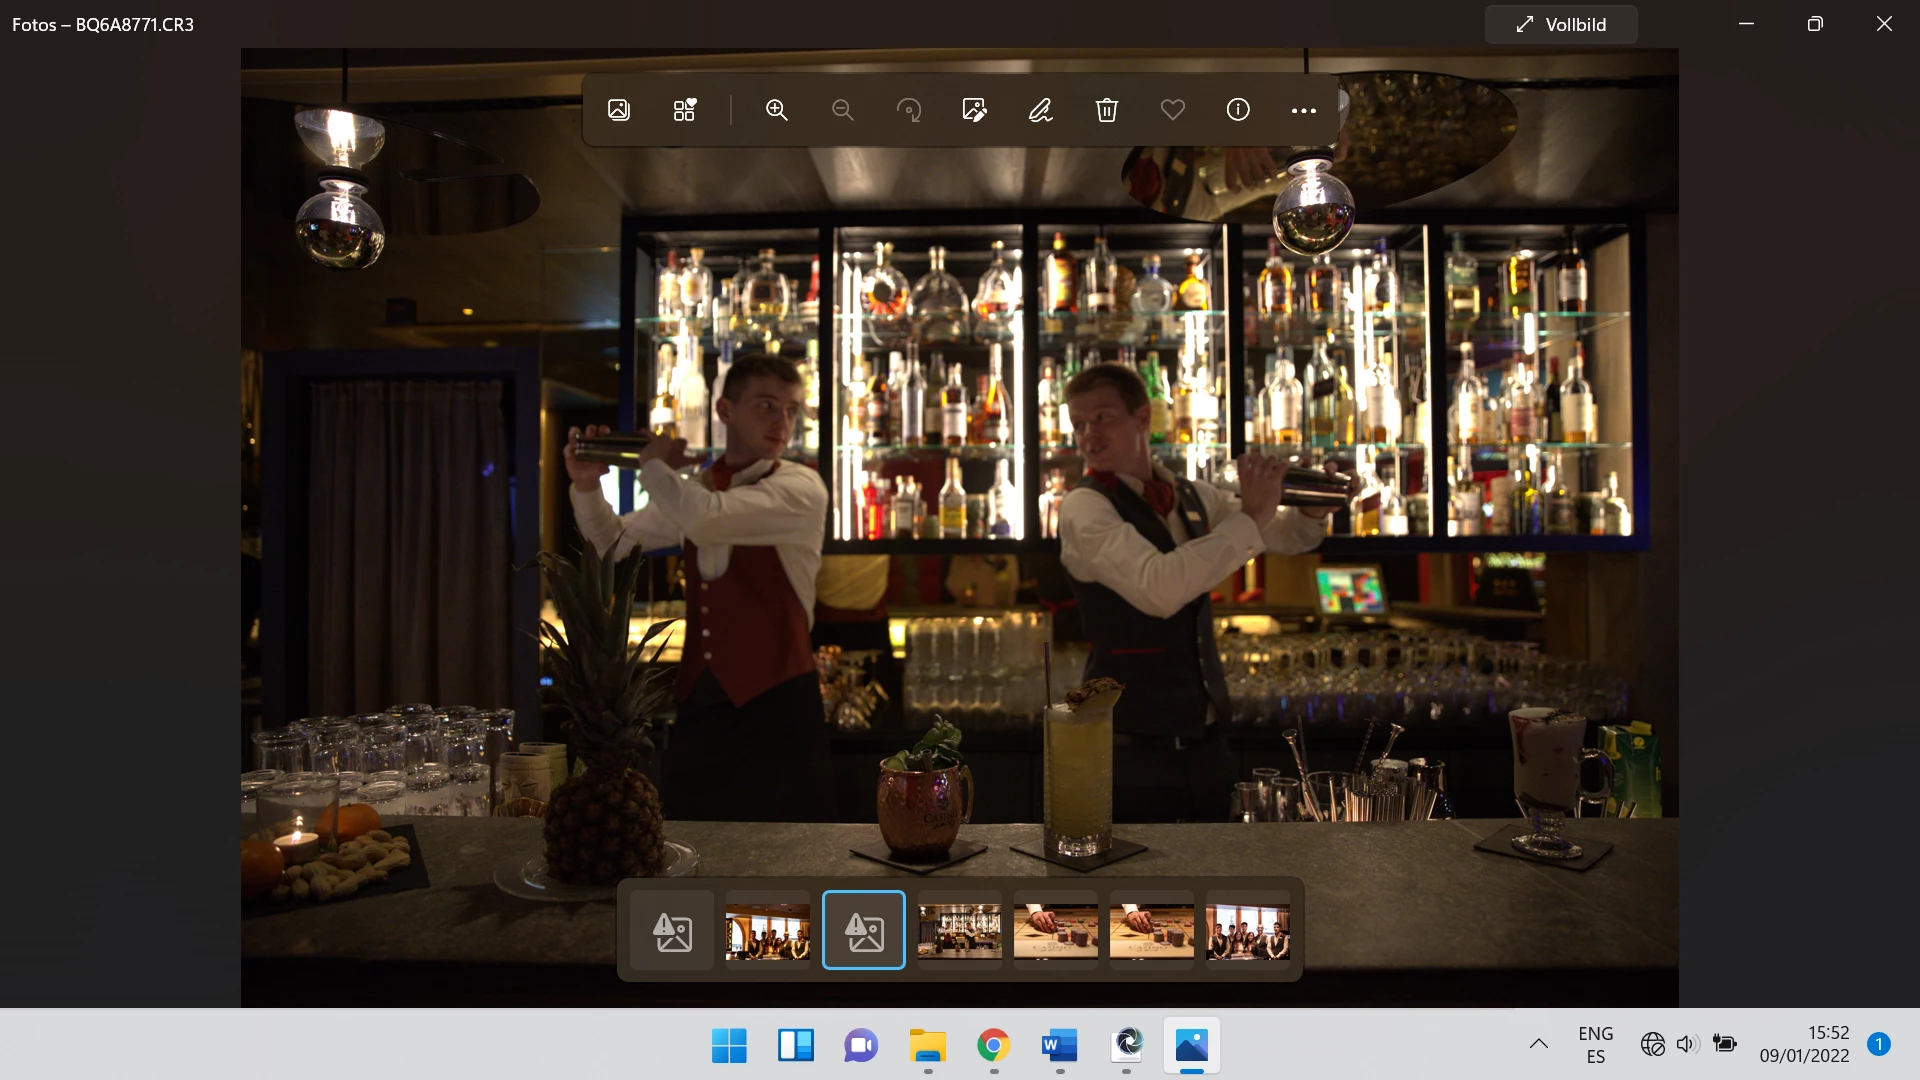Viewport: 1920px width, 1080px height.
Task: Open the view all photos icon
Action: 619,110
